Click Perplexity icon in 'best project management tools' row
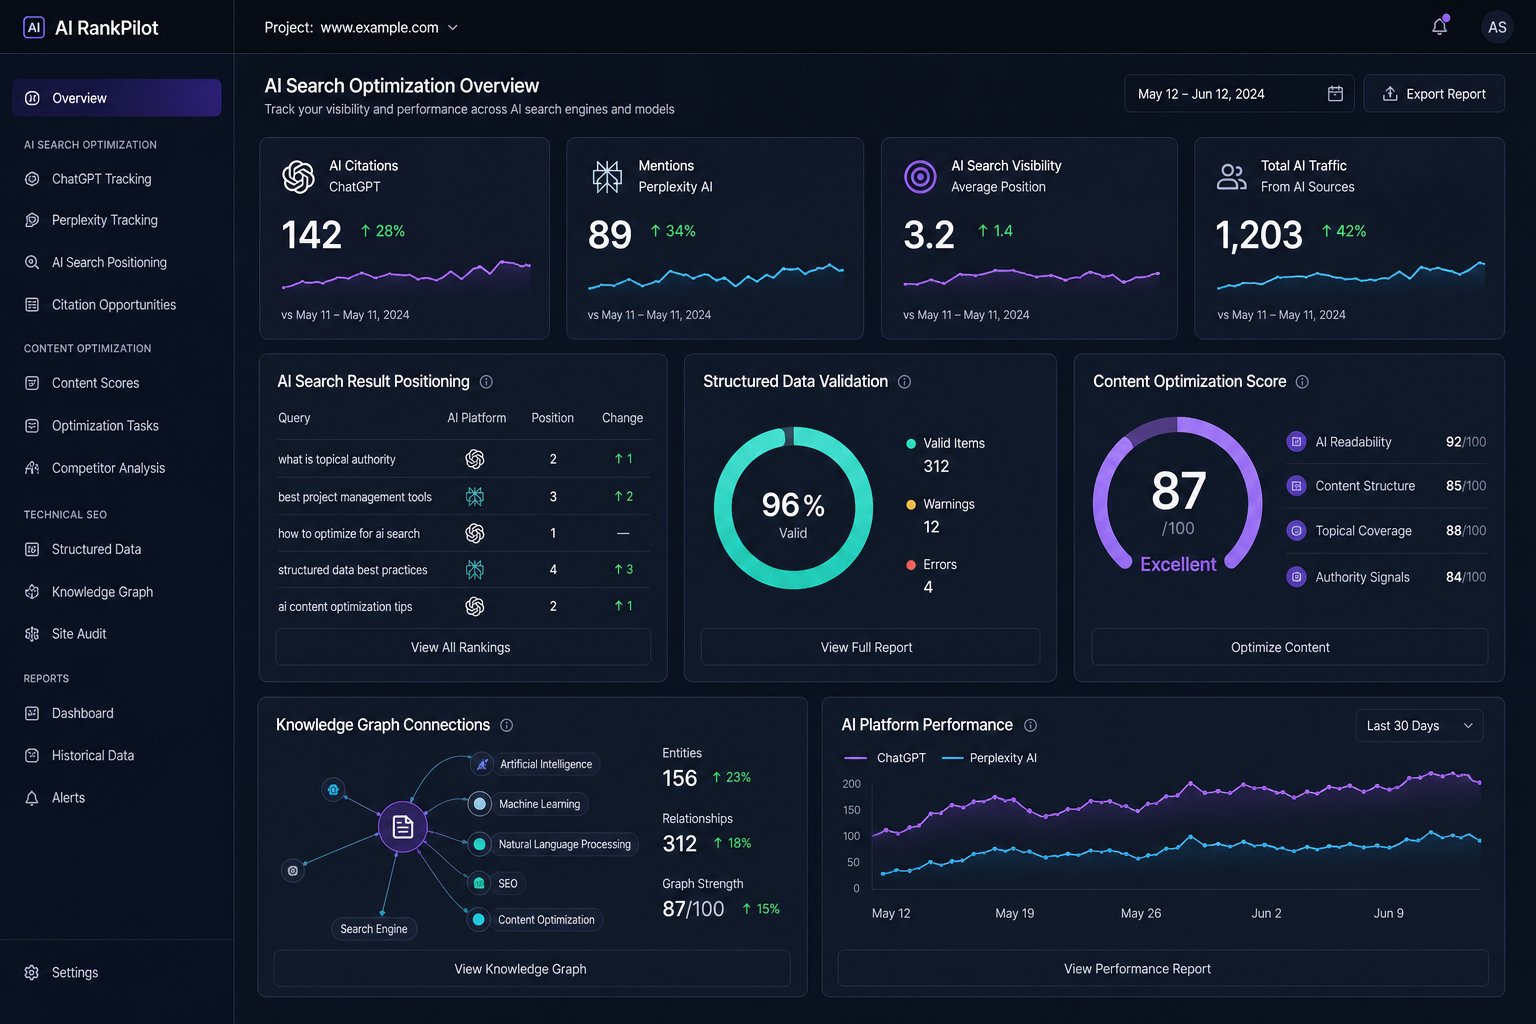 click(475, 496)
